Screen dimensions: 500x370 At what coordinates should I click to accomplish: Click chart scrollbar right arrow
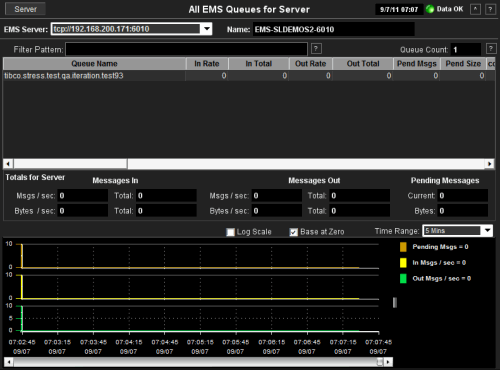(388, 362)
